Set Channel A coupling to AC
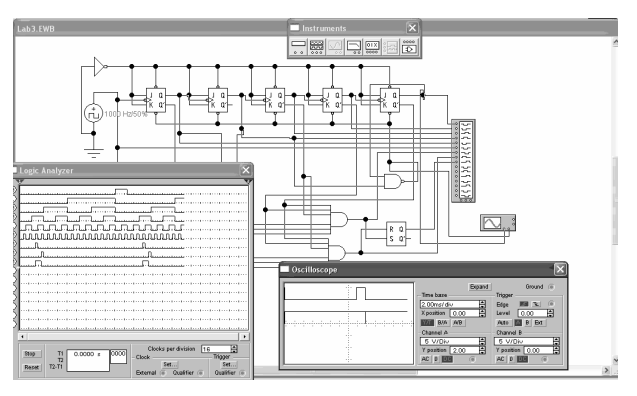This screenshot has width=637, height=396. [x=425, y=359]
